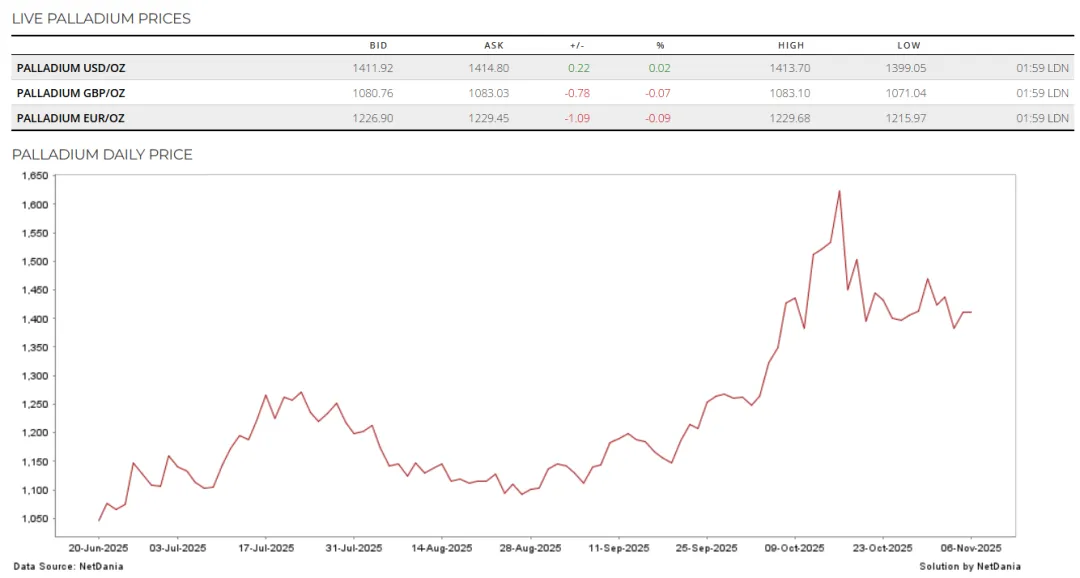This screenshot has height=578, width=1080.
Task: Click the LIVE PALLADIUM PRICES heading
Action: pyautogui.click(x=101, y=19)
